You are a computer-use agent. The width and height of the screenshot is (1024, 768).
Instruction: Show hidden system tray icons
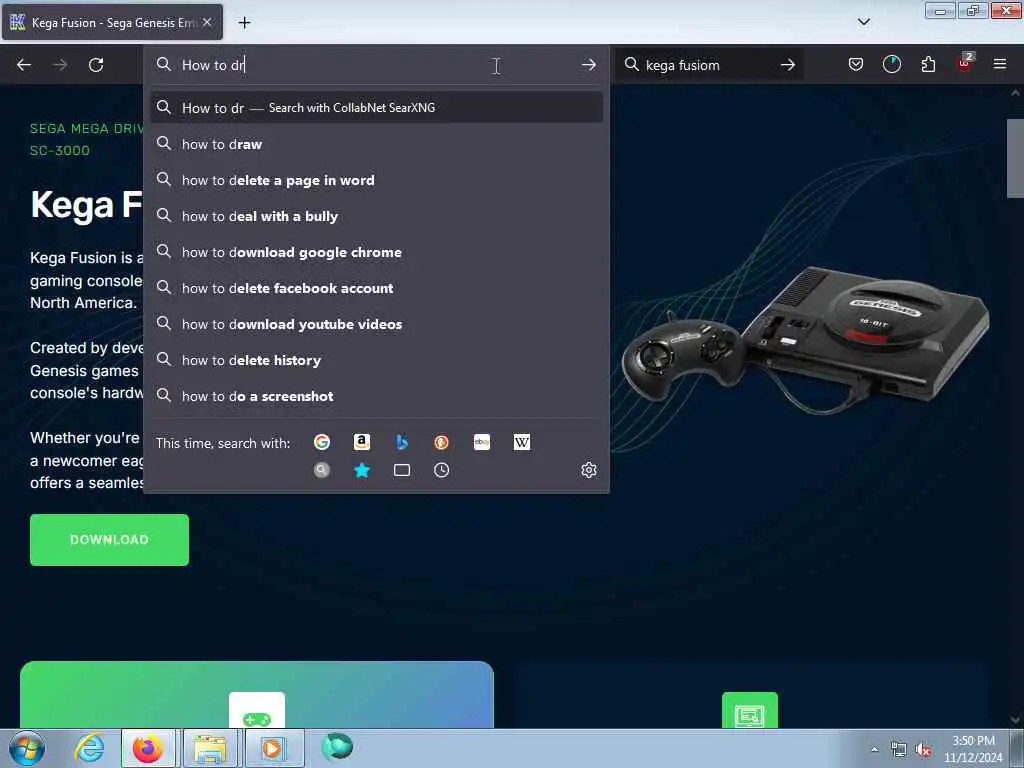pos(874,749)
